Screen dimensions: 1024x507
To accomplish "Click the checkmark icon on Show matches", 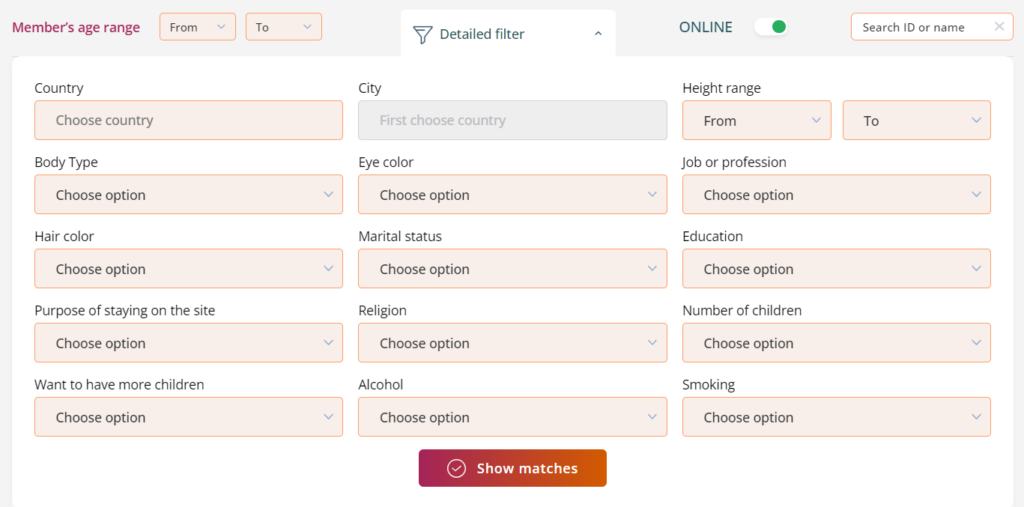I will click(x=457, y=468).
